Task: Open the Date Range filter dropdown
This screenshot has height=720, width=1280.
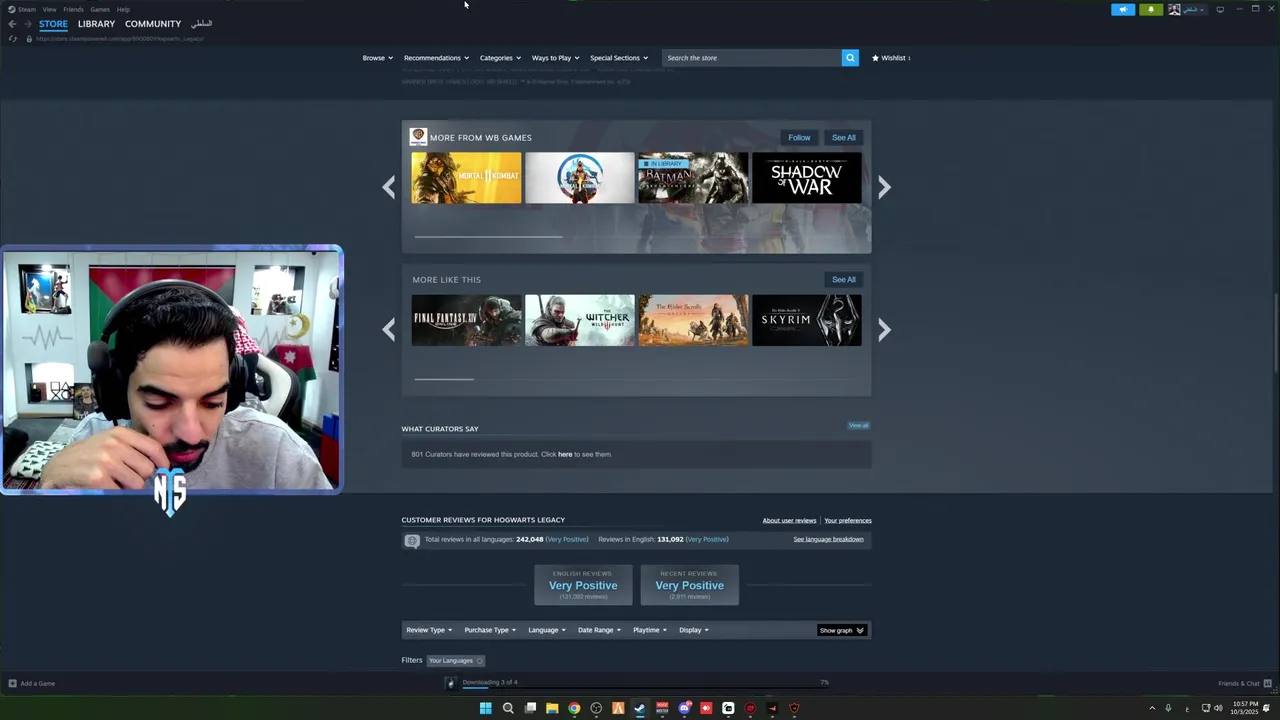Action: pyautogui.click(x=599, y=630)
